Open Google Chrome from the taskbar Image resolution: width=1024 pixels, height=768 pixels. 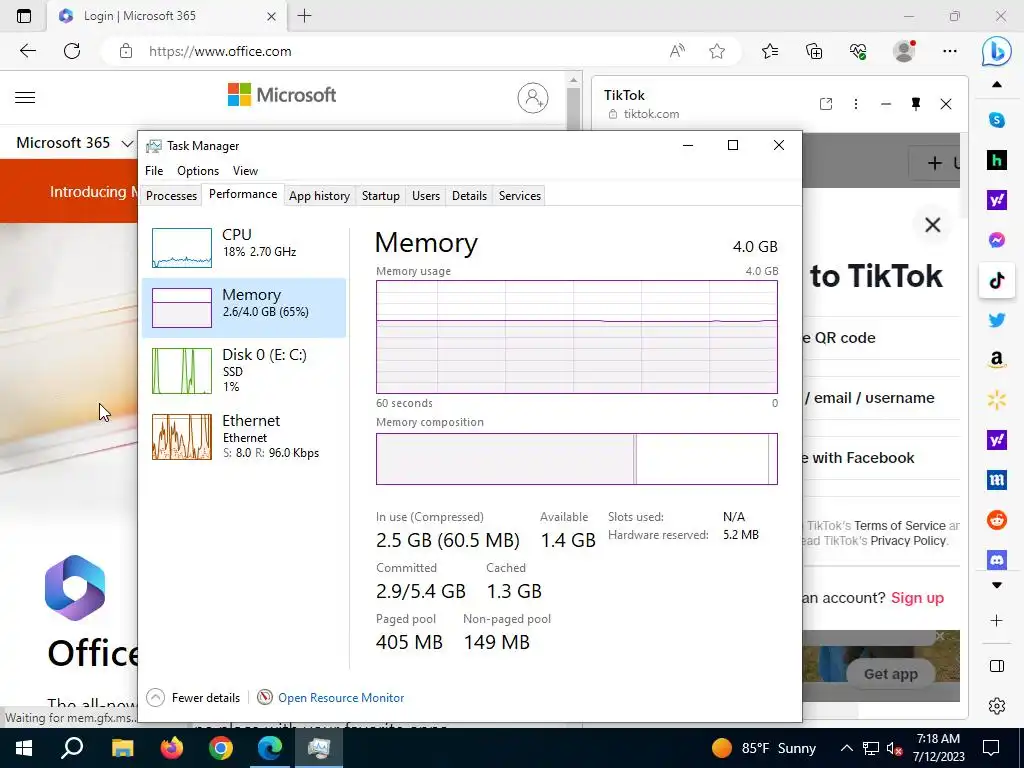pos(221,748)
